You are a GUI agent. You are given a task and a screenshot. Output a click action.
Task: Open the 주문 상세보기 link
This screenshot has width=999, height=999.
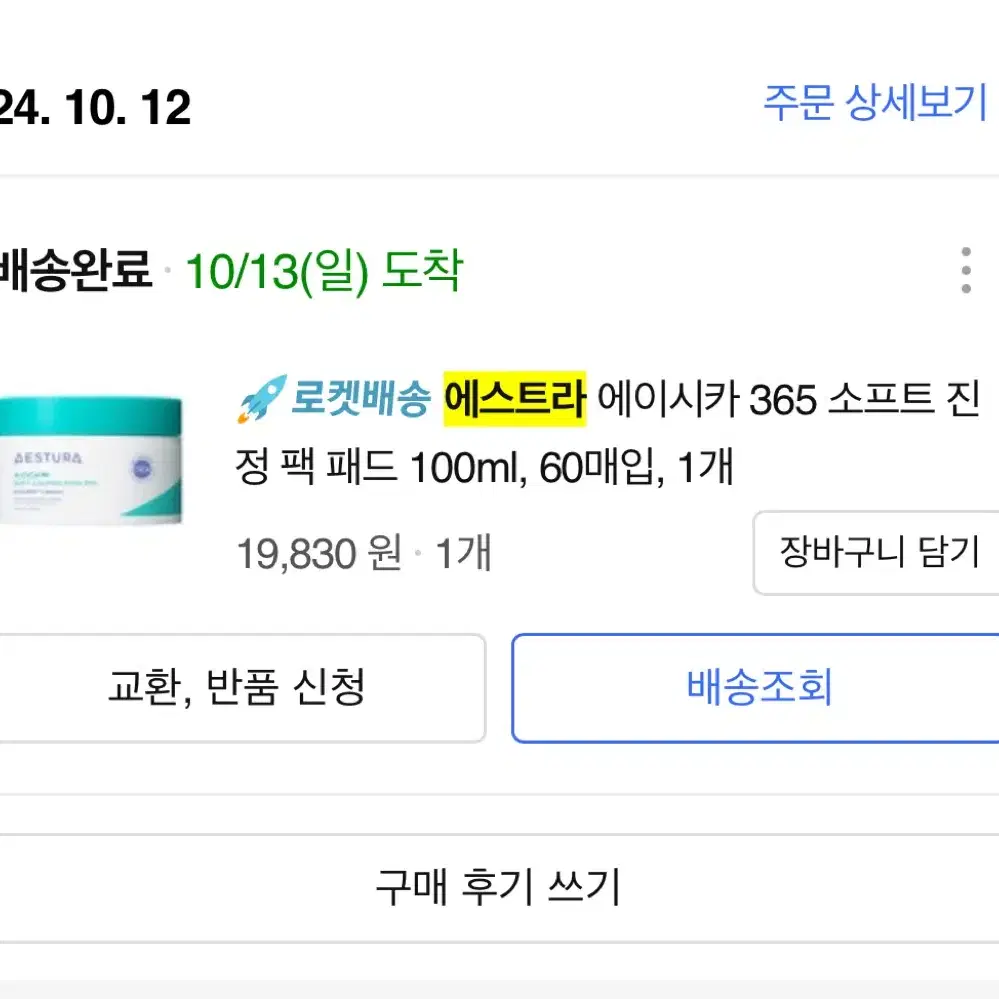tap(875, 103)
